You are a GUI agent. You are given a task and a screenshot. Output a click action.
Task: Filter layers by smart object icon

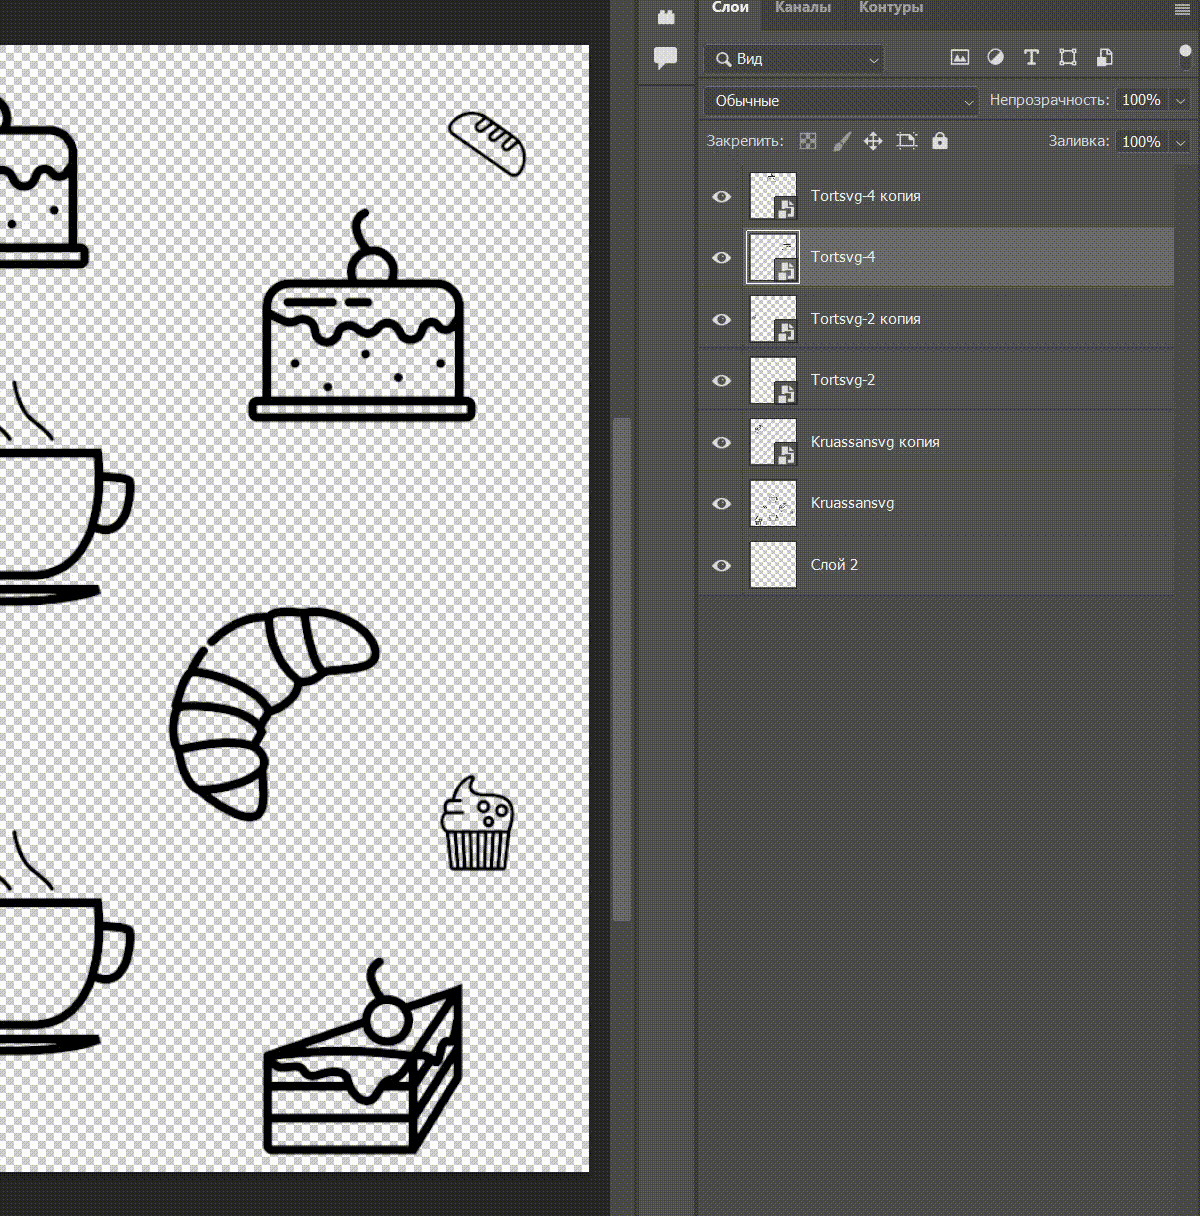1104,58
